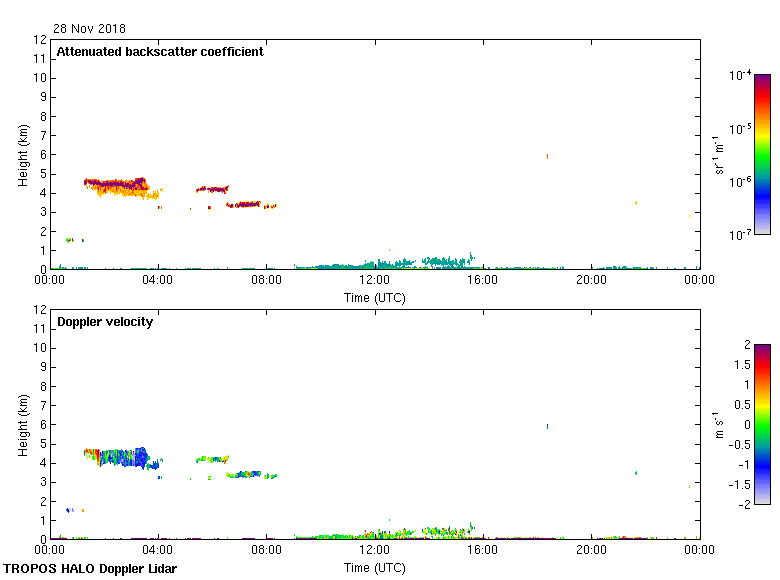Click the "Doppler velocity" plot title
Image resolution: width=780 pixels, height=580 pixels.
[105, 322]
